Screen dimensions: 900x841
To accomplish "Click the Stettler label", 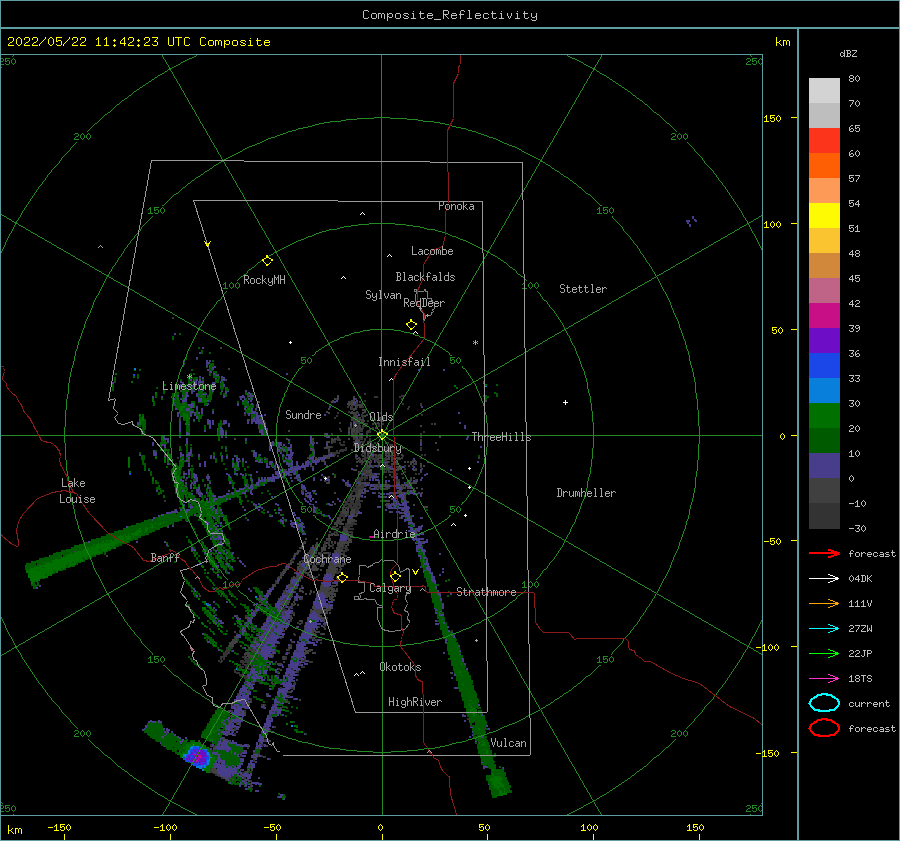I will click(x=583, y=289).
